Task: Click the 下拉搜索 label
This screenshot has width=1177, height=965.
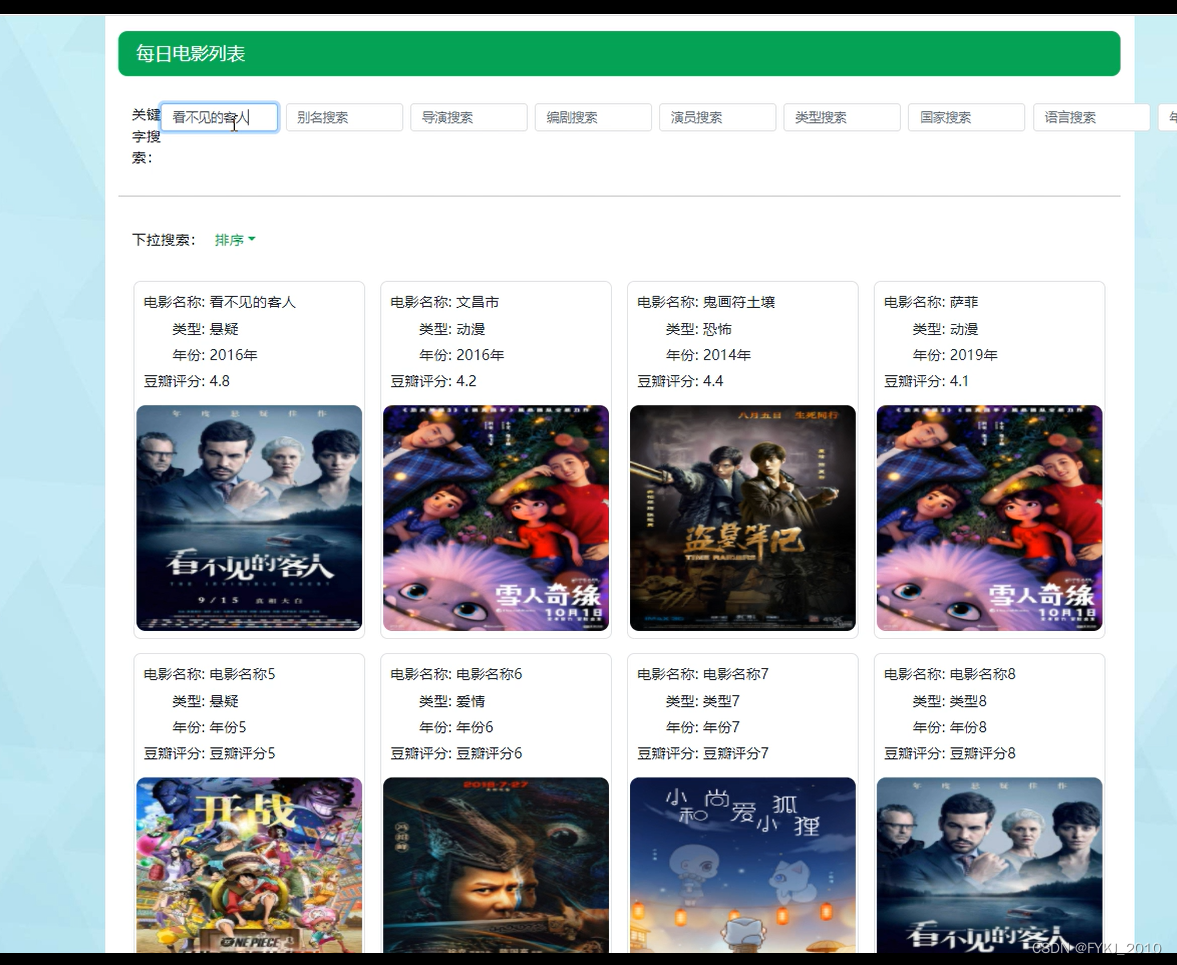Action: point(164,240)
